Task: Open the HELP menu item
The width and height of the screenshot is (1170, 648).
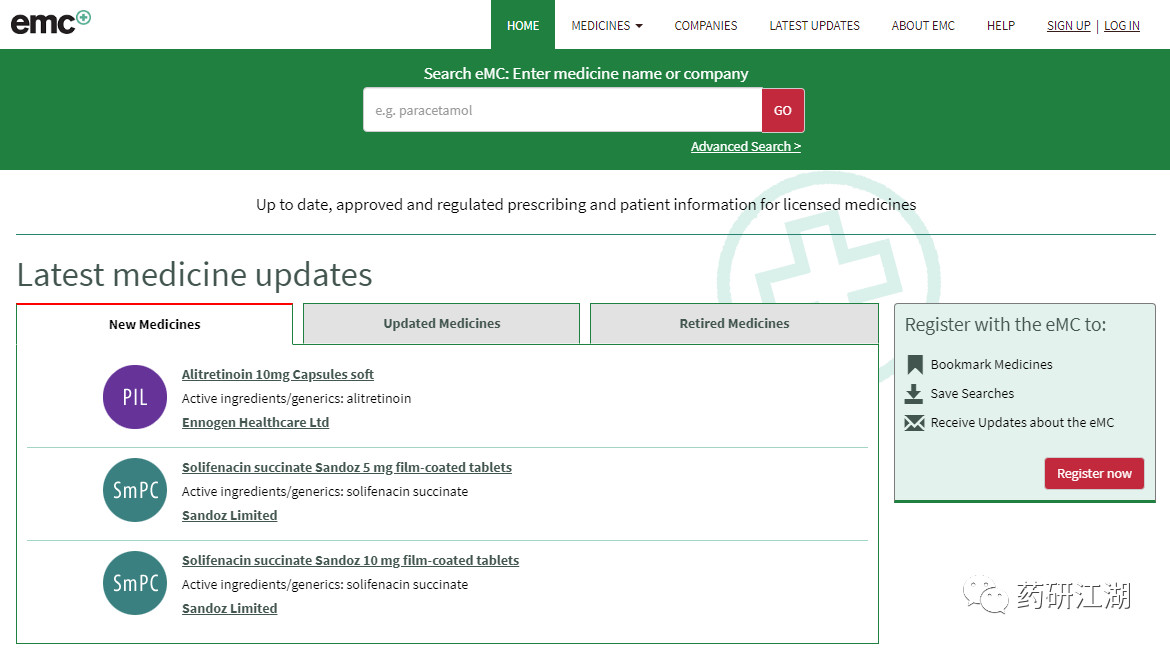Action: (1001, 25)
